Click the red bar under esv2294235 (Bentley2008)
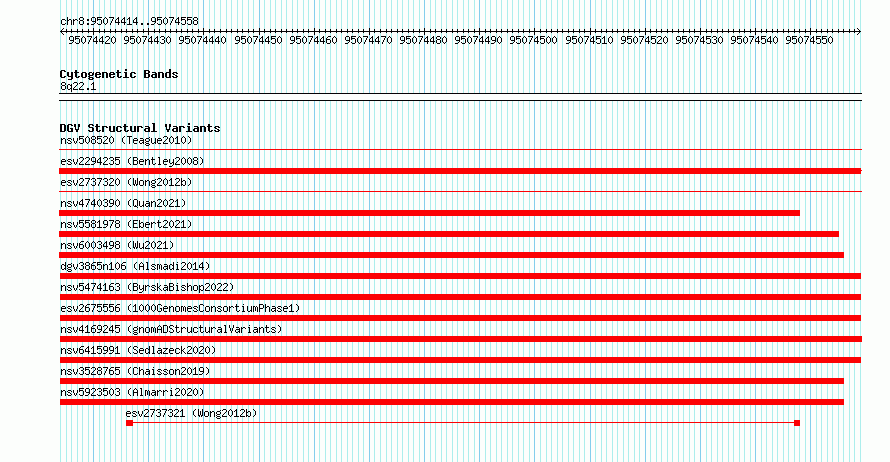The image size is (890, 462). [460, 171]
